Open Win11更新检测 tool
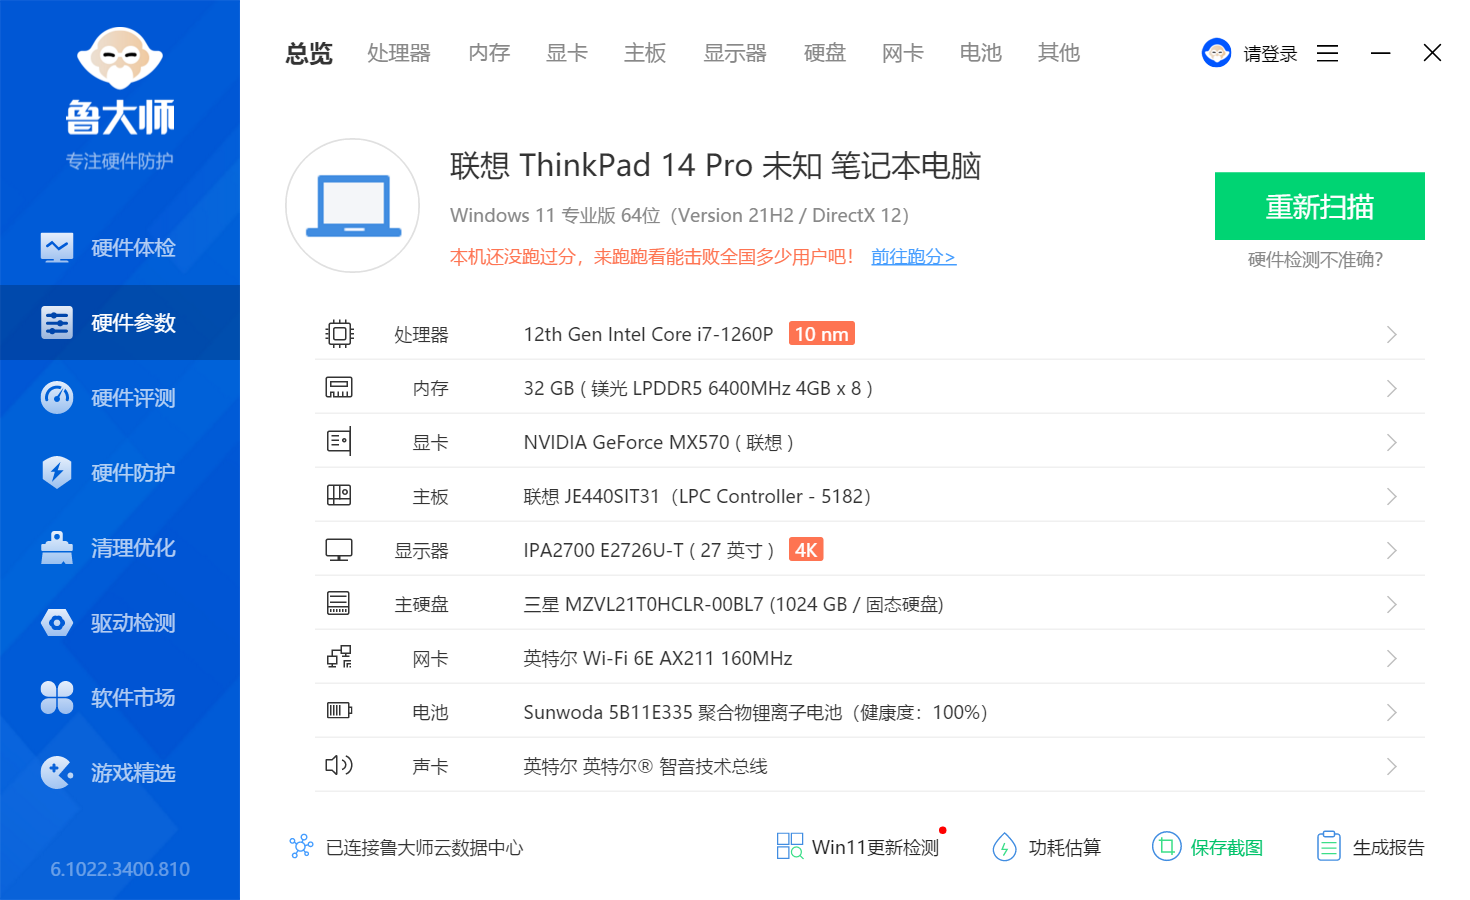 [x=858, y=847]
